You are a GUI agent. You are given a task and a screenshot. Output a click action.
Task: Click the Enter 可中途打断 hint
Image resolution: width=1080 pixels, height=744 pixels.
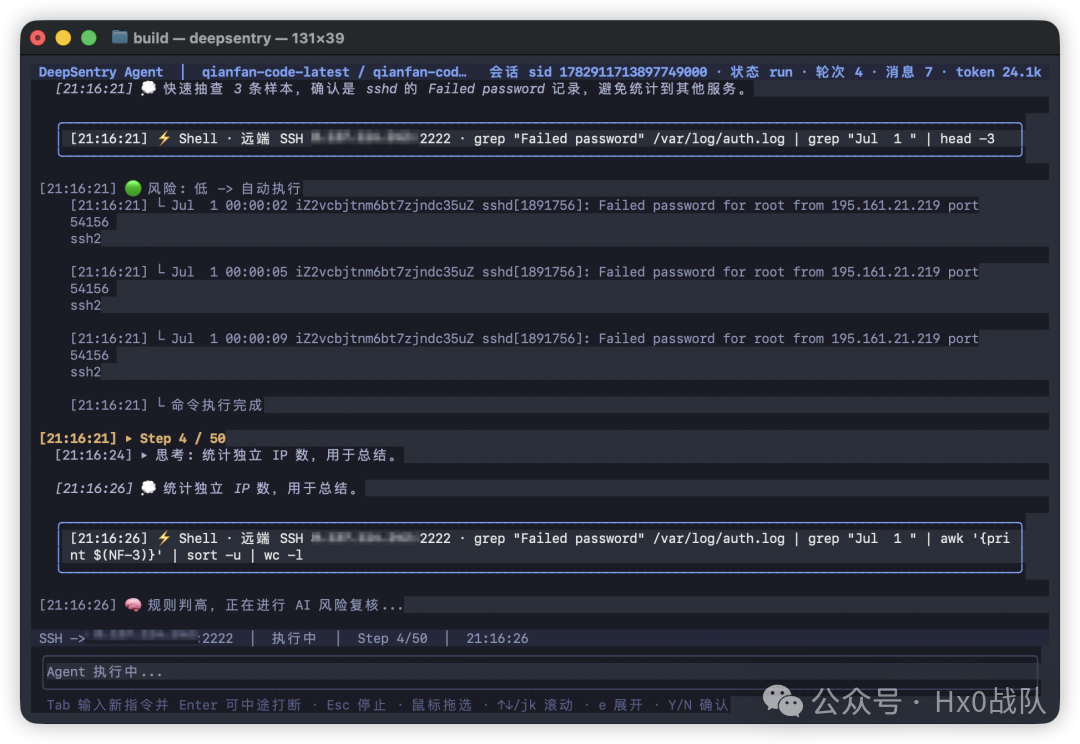tap(240, 705)
